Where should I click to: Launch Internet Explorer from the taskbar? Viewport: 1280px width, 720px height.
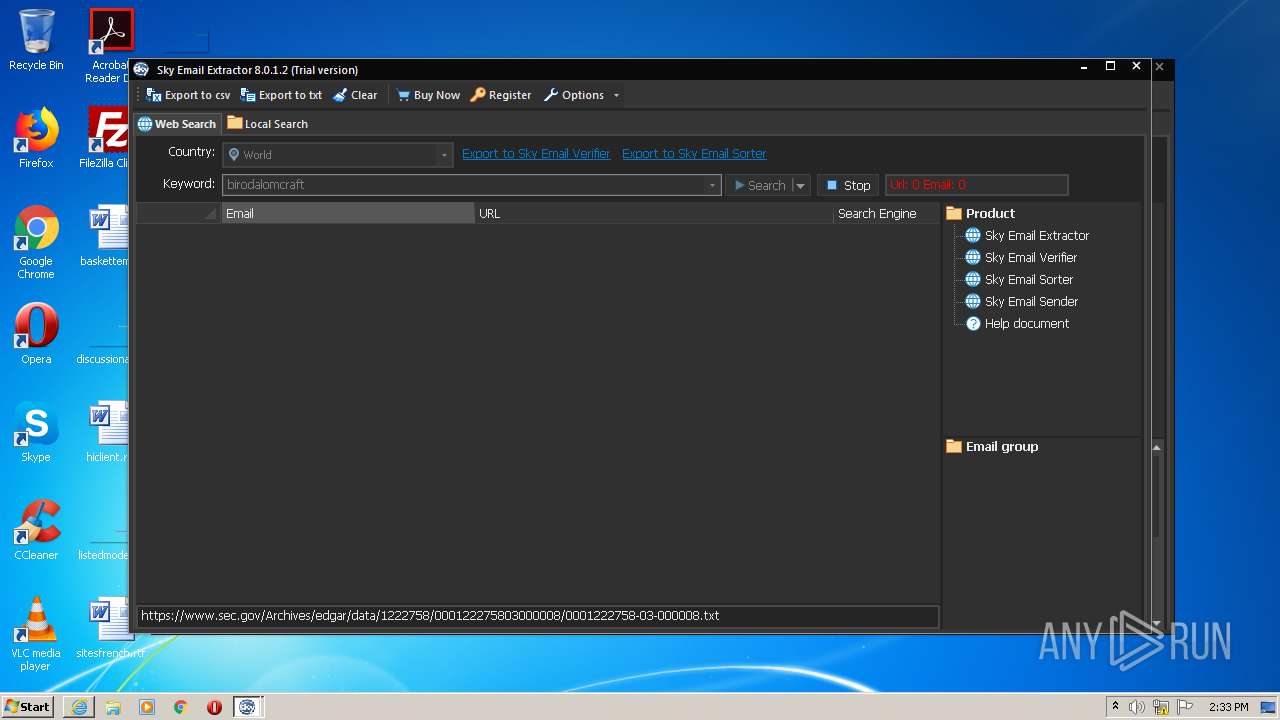(79, 707)
